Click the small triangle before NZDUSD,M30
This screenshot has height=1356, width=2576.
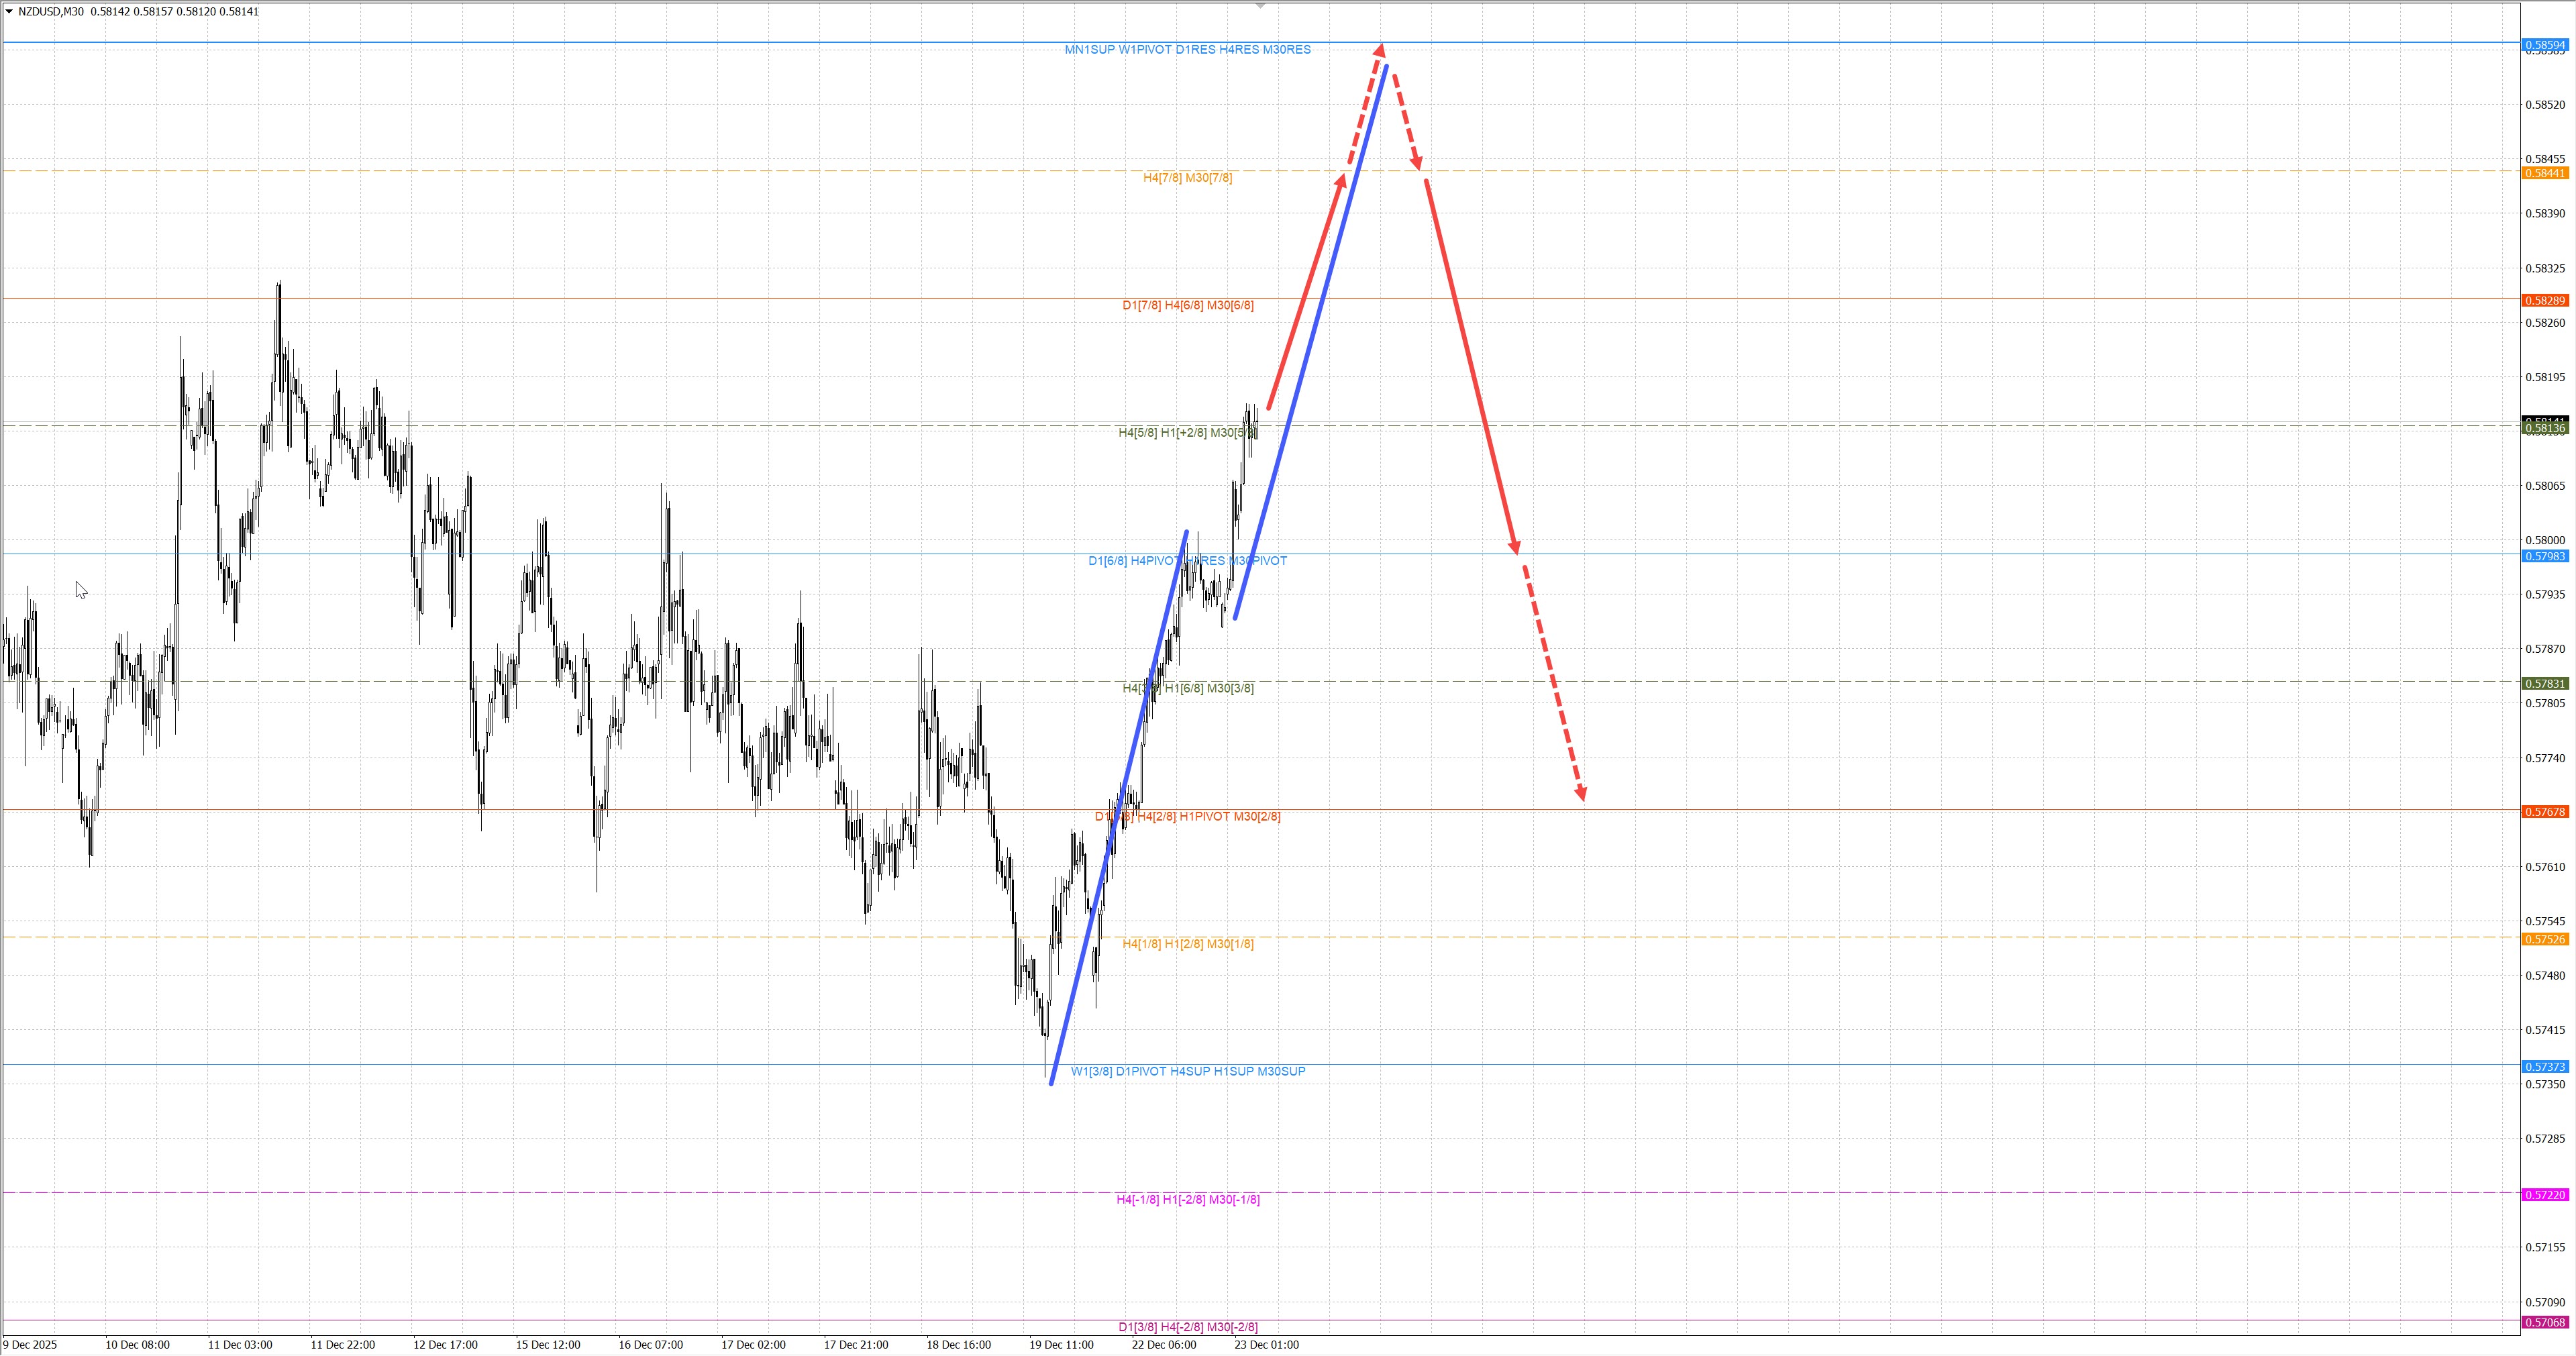[x=9, y=12]
